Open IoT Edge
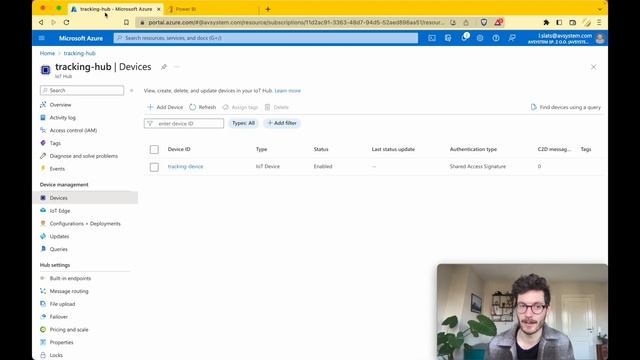This screenshot has width=640, height=360. (x=60, y=211)
